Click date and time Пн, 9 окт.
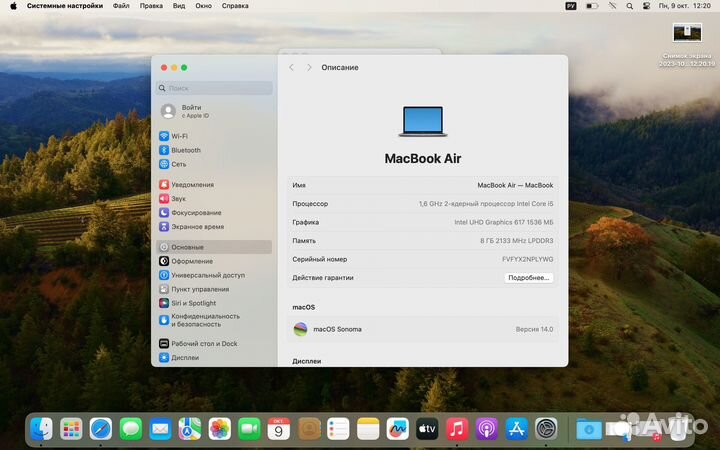The height and width of the screenshot is (450, 720). (x=684, y=6)
